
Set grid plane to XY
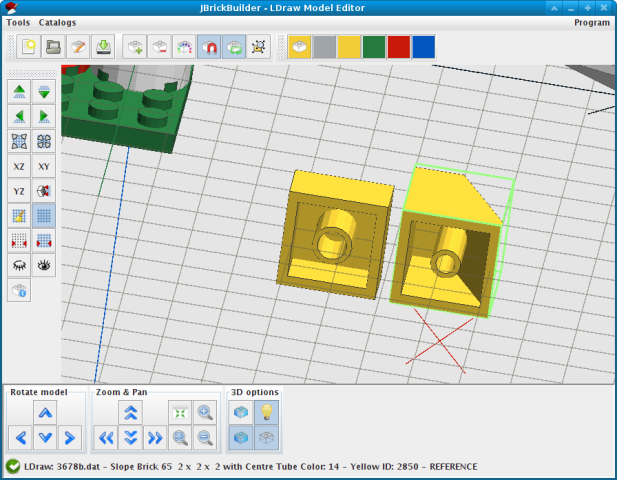click(x=44, y=166)
